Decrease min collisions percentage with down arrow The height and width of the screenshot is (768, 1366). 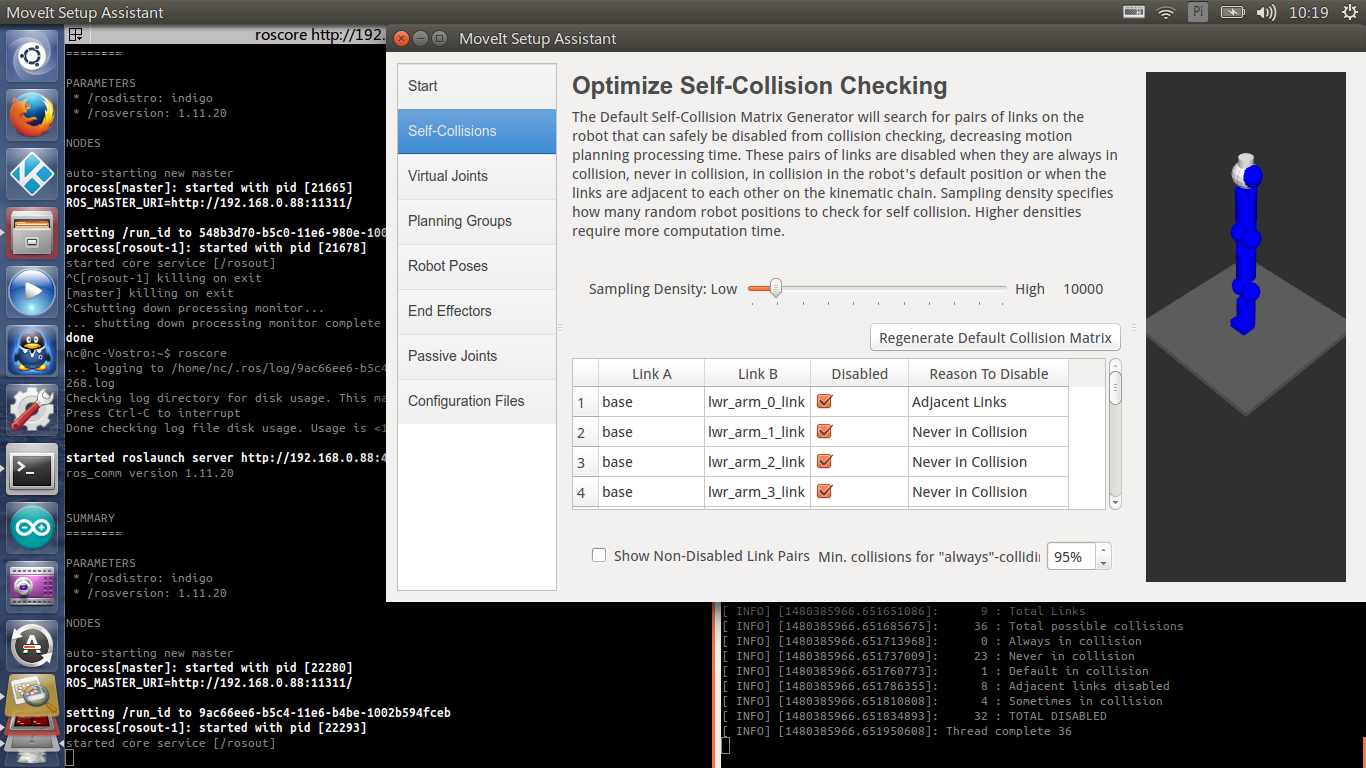(1103, 563)
